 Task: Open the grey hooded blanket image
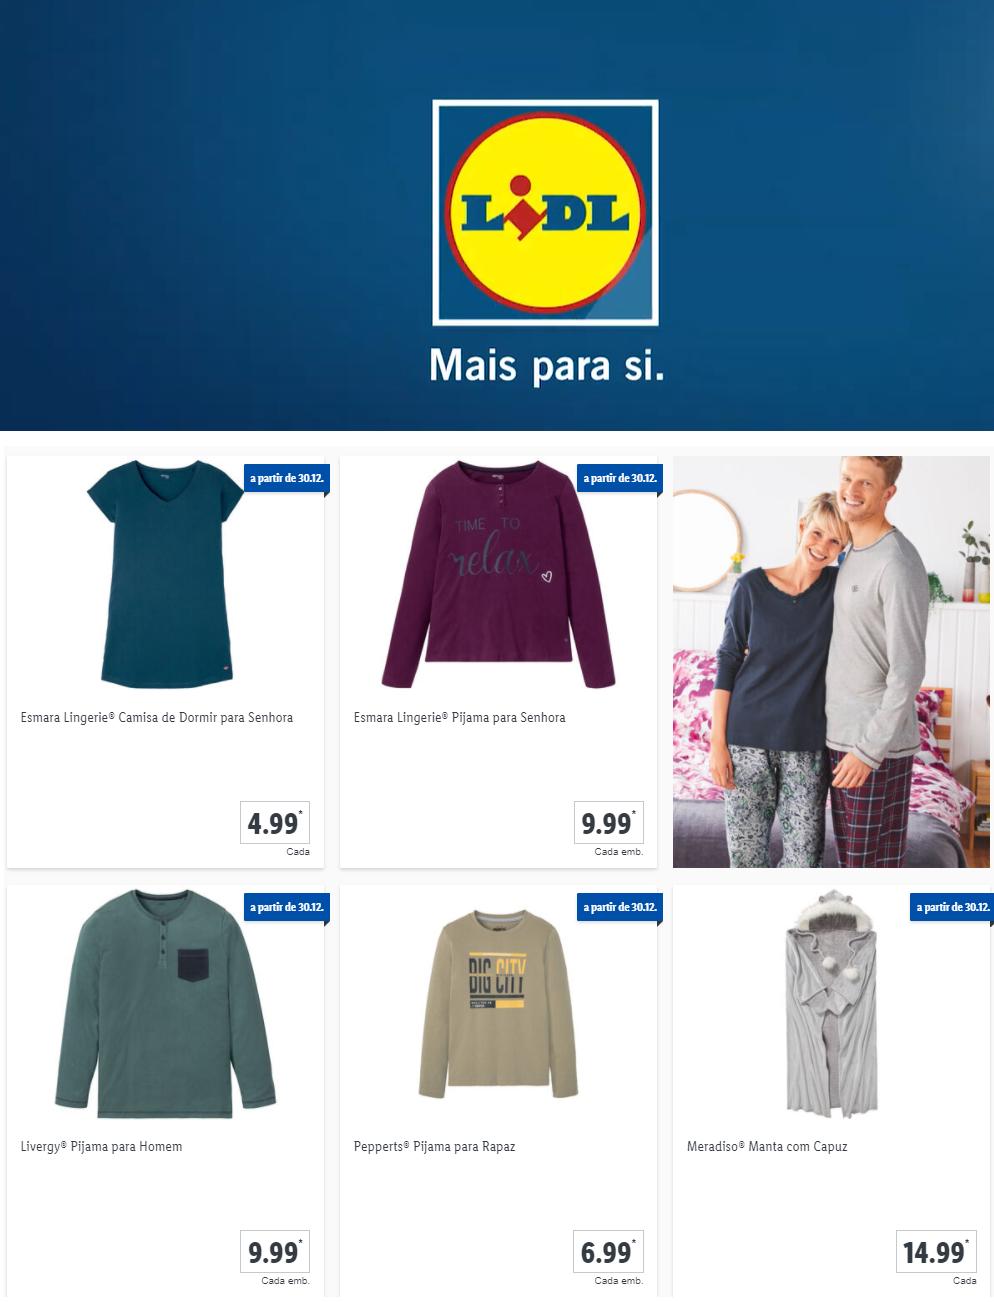click(x=831, y=1004)
